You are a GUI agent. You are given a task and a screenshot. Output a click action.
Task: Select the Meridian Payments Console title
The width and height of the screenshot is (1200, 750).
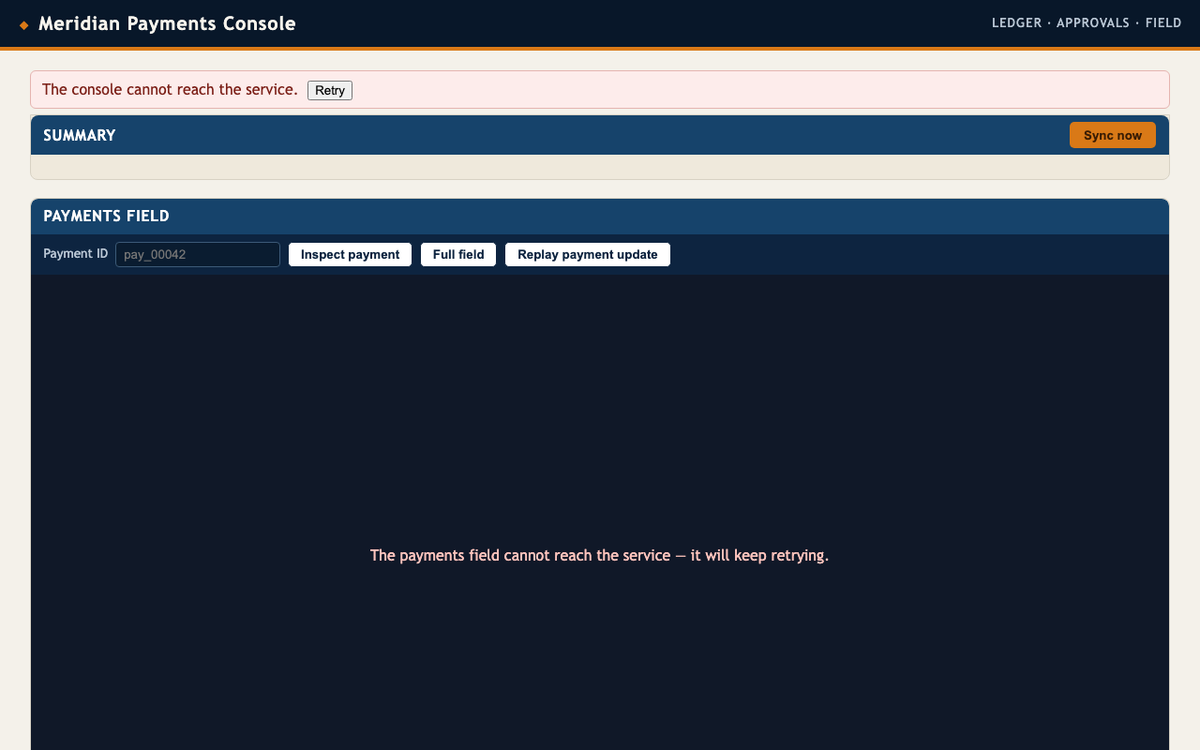coord(167,23)
